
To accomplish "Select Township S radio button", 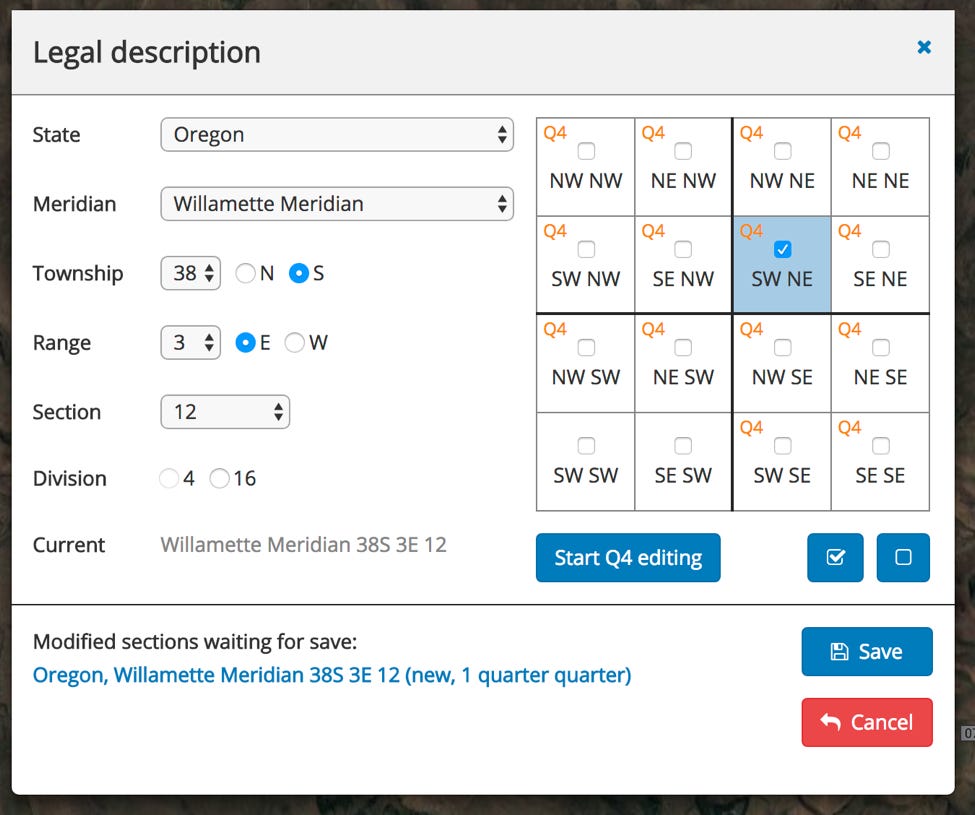I will (299, 273).
